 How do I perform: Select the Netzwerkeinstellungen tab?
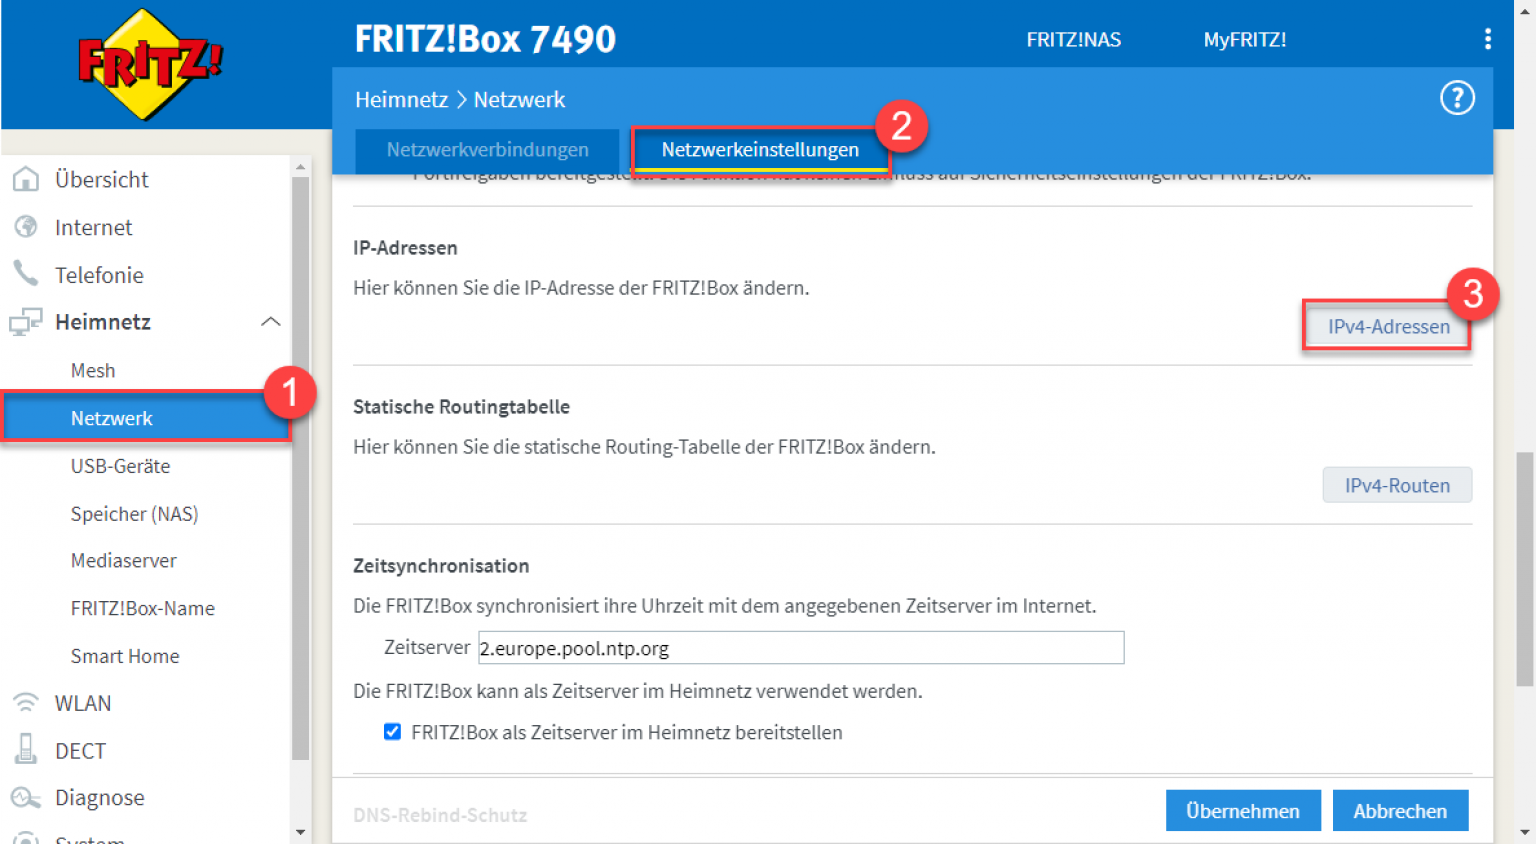click(760, 149)
